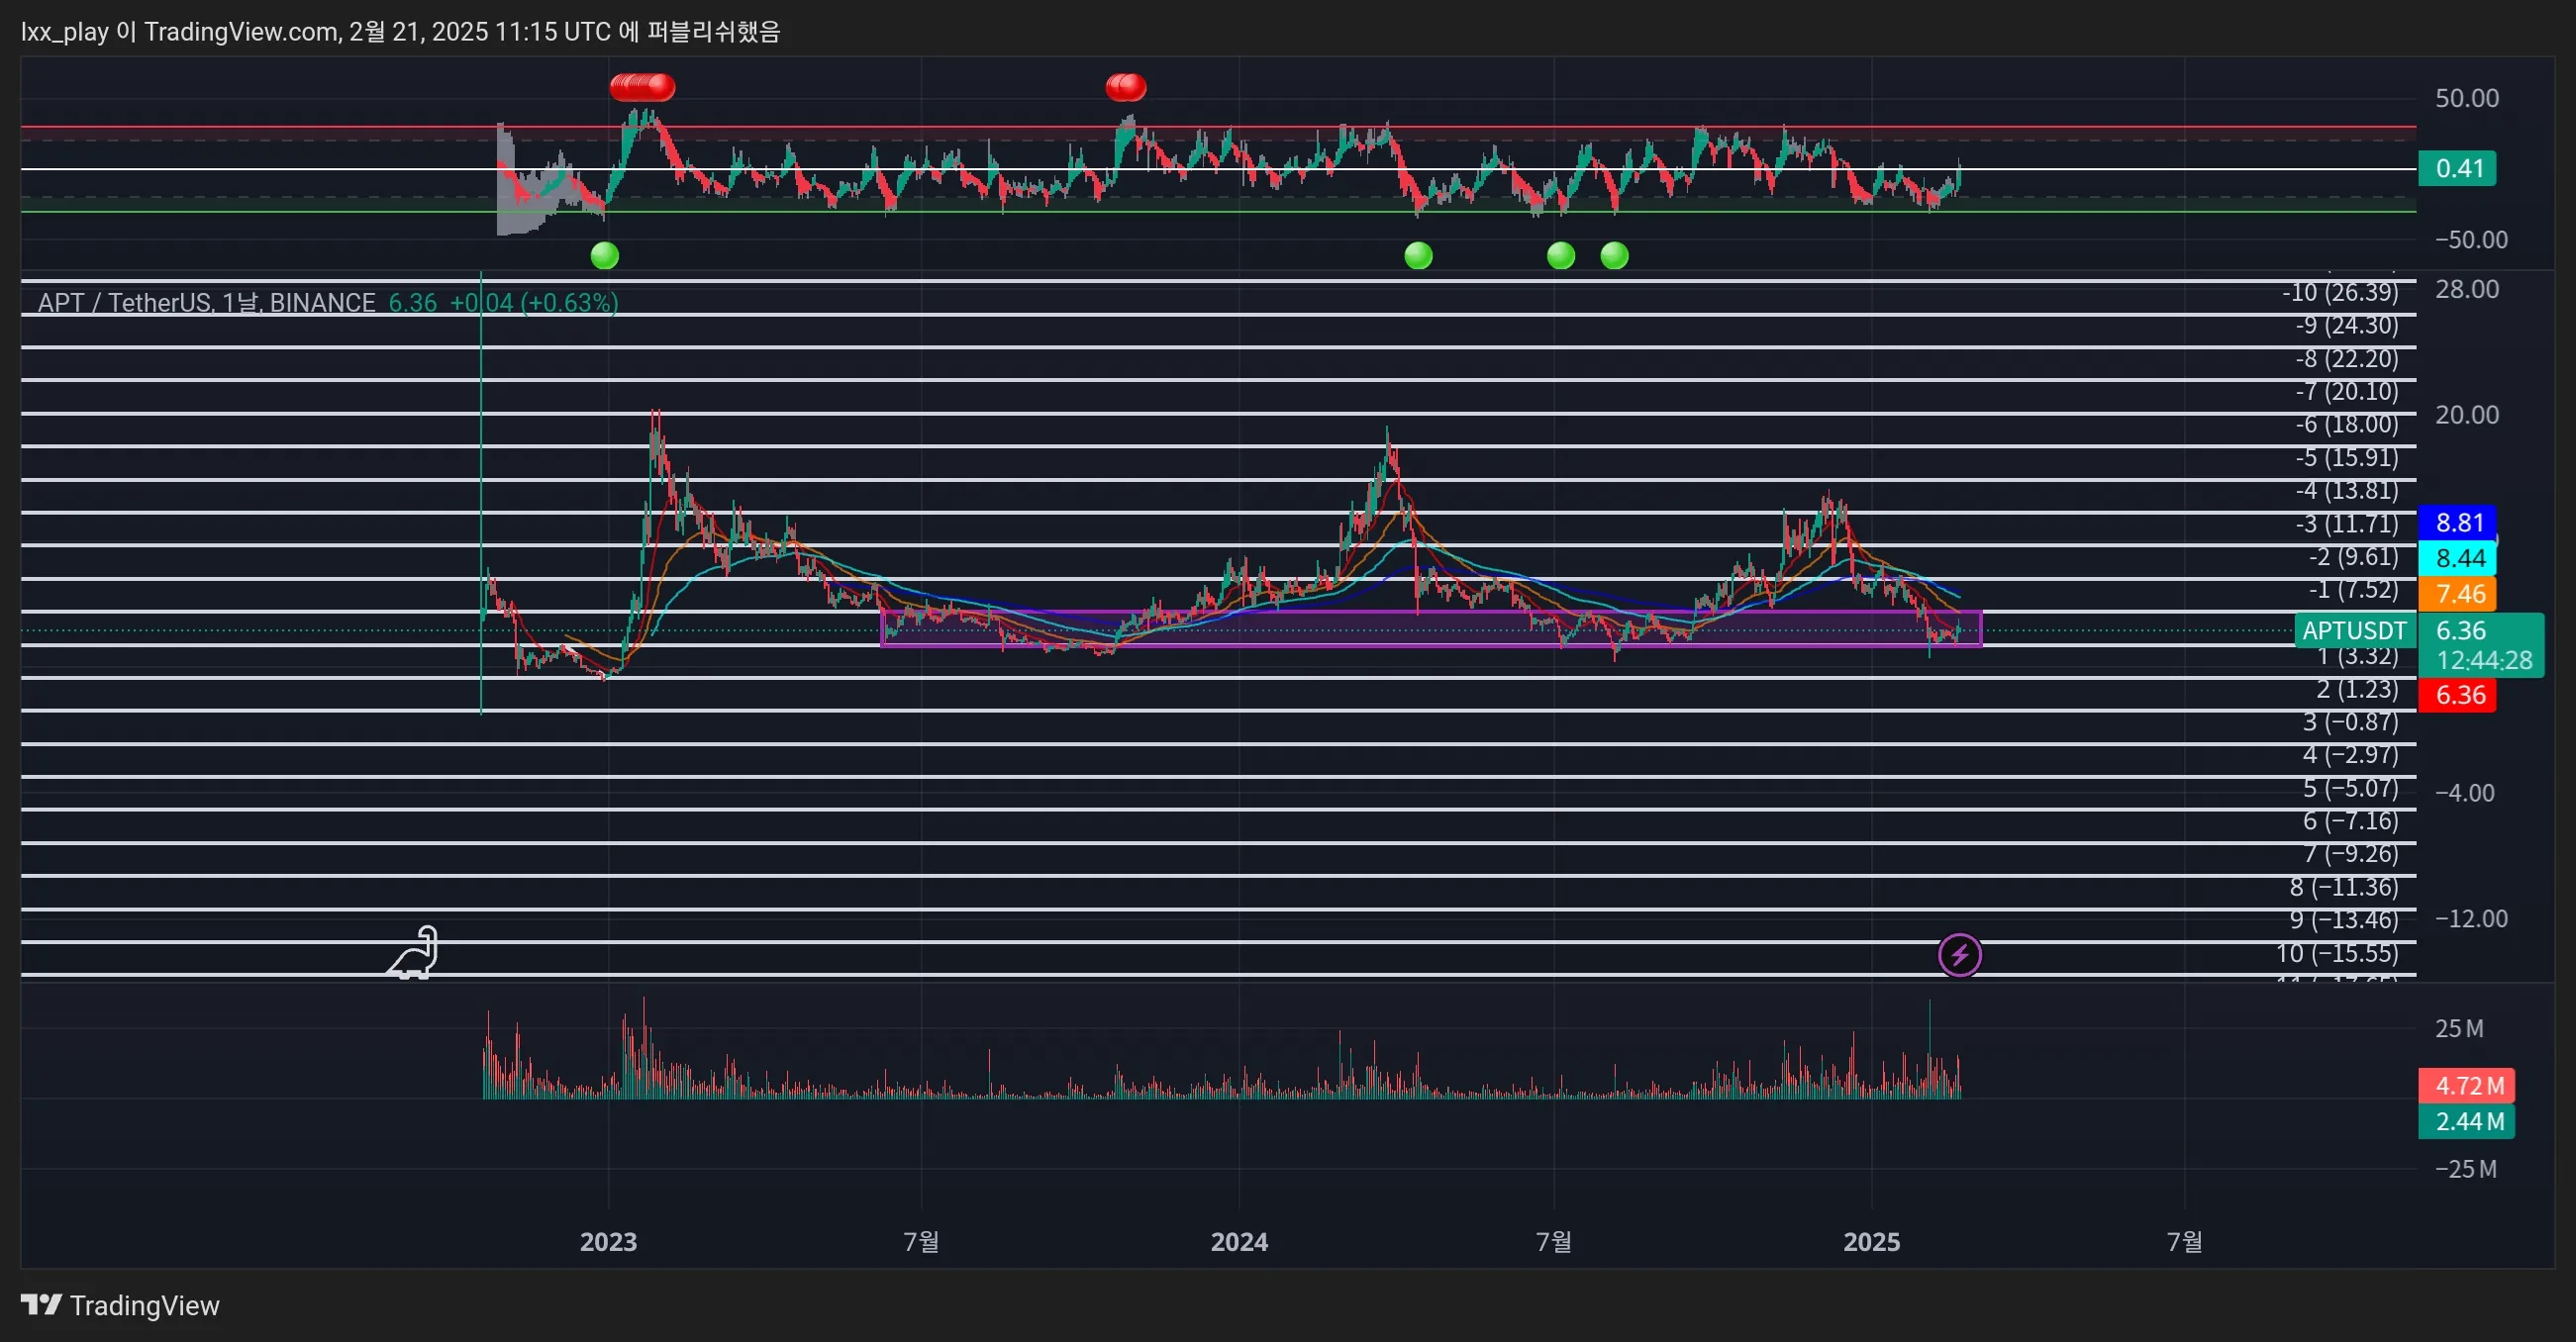2576x1342 pixels.
Task: Click the −12.00 price scale value
Action: click(2471, 919)
